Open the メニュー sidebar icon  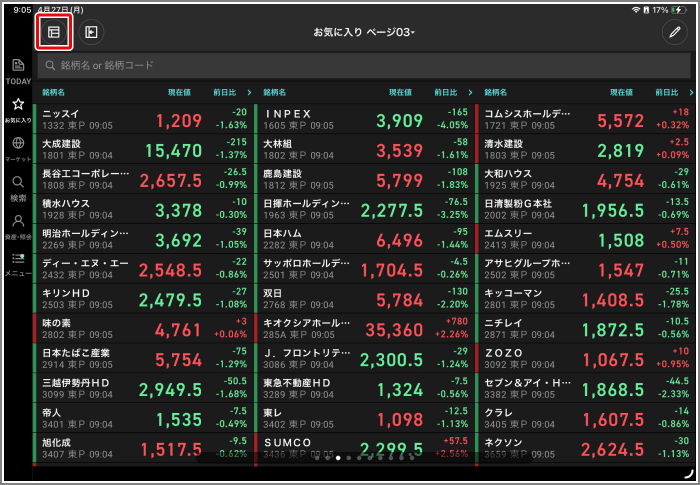point(18,264)
